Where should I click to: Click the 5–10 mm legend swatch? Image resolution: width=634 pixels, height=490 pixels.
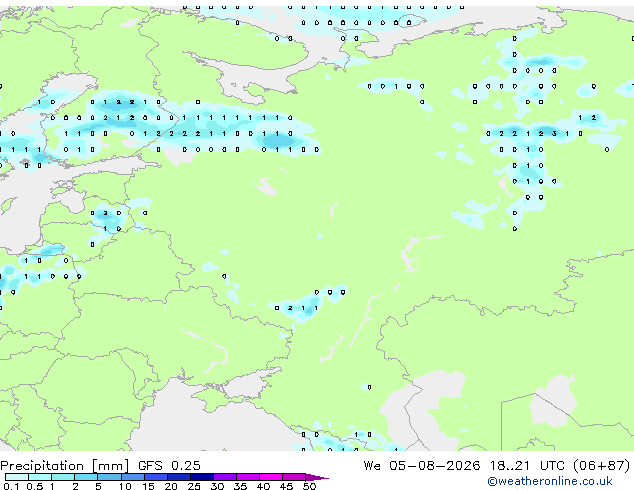coord(109,477)
